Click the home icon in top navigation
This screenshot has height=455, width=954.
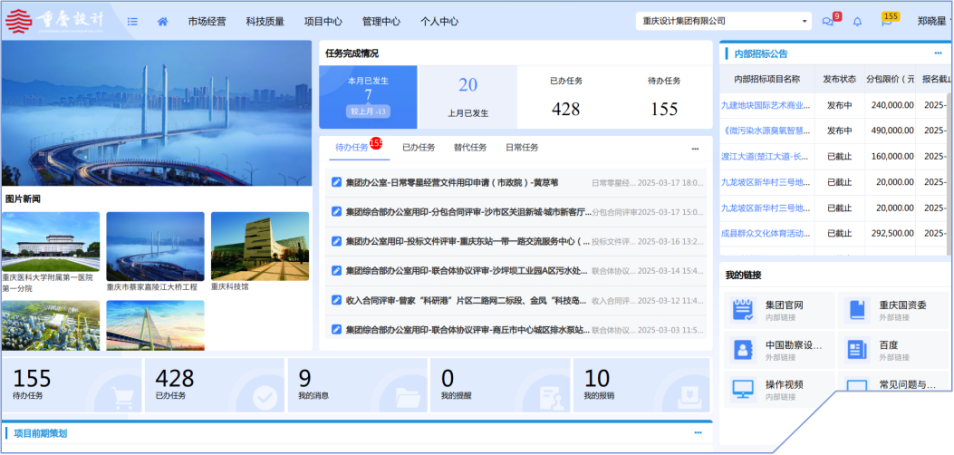click(x=162, y=21)
